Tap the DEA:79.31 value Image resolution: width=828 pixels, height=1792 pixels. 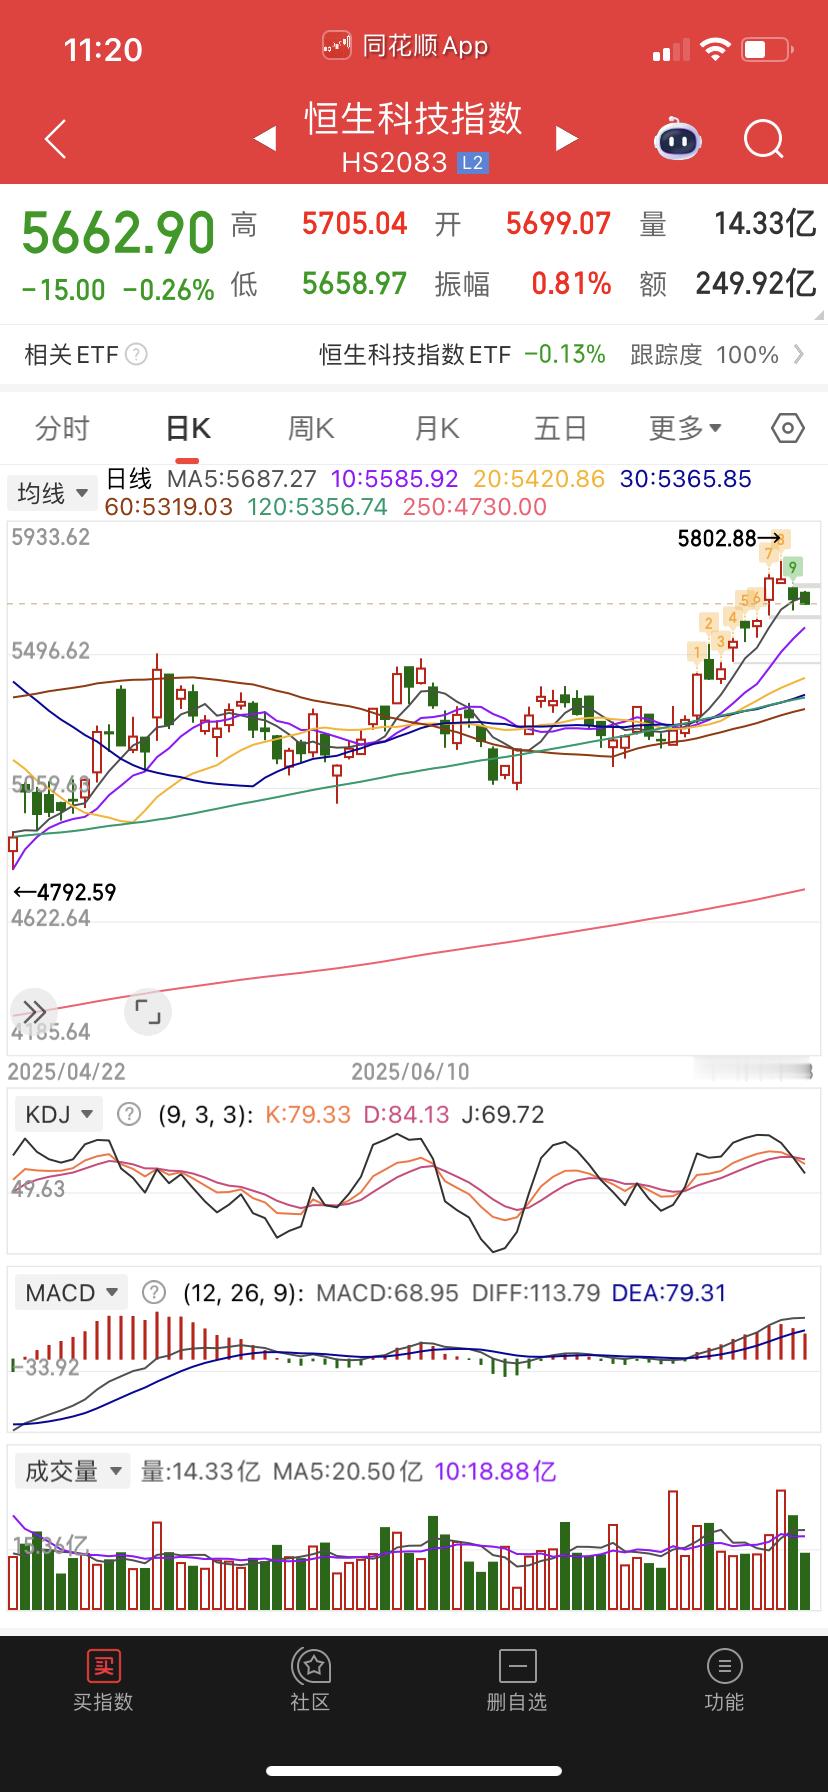[x=669, y=1292]
